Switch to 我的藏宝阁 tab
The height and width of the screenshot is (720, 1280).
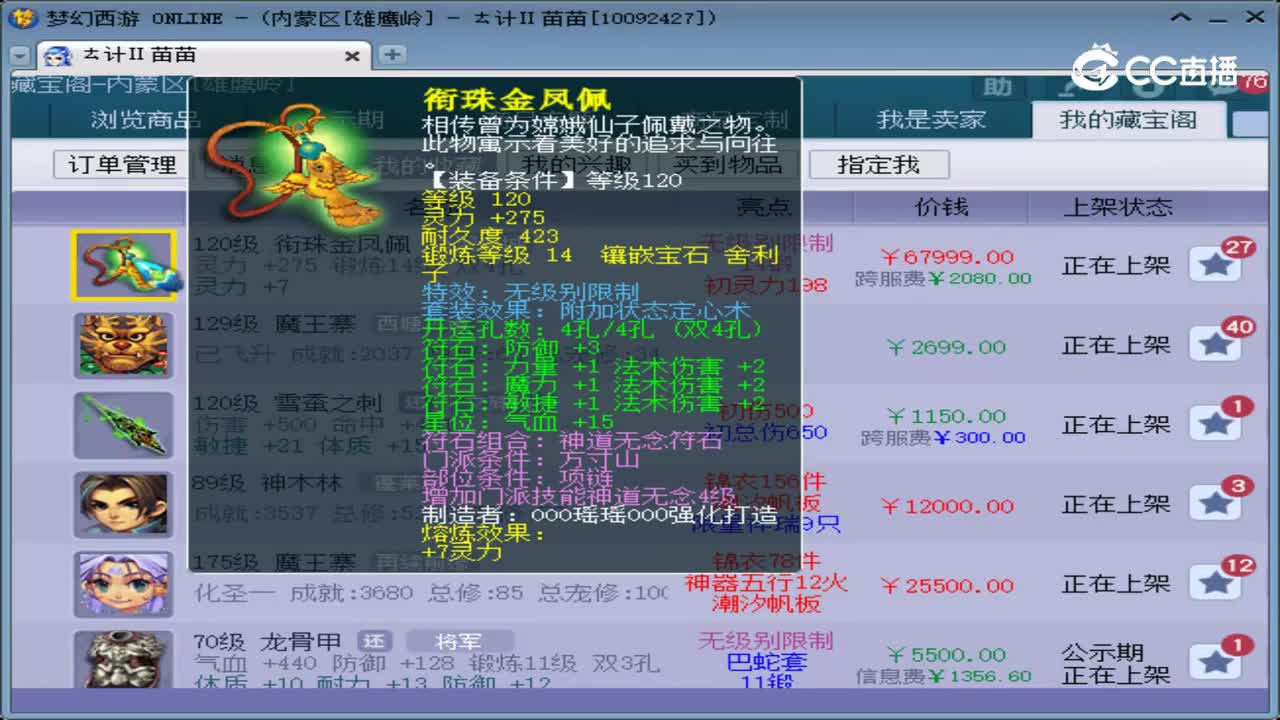pos(1129,119)
